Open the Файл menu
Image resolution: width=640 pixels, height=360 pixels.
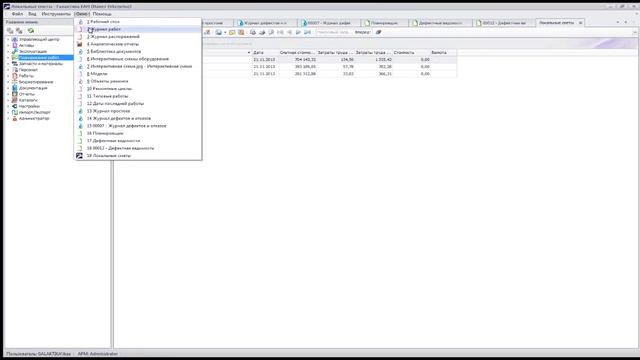[x=17, y=14]
